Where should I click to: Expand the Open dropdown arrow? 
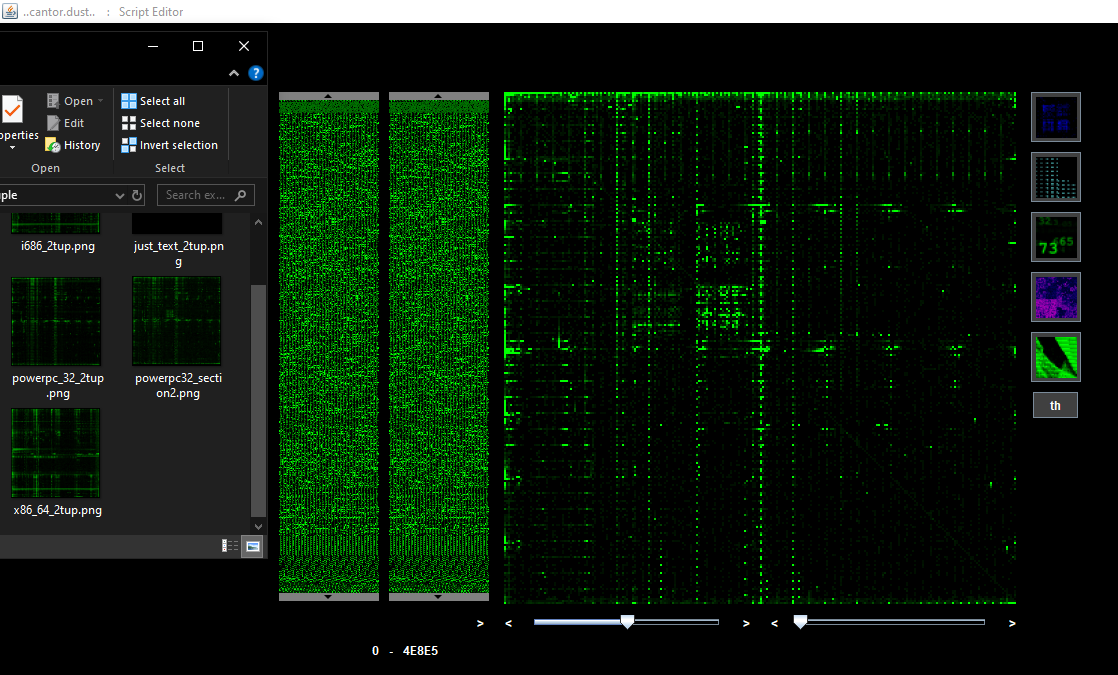point(101,101)
